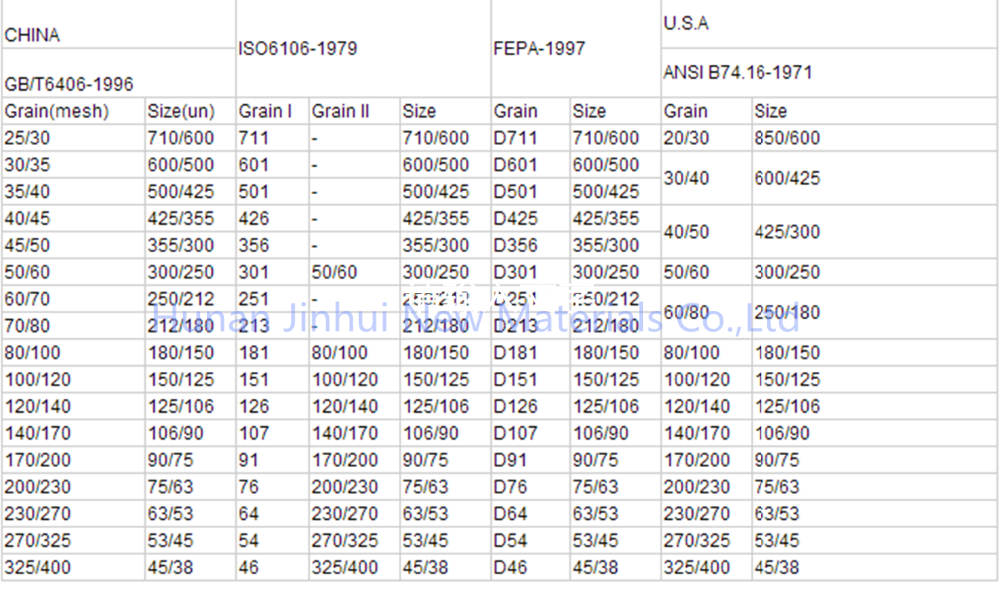Click the ISO6106-1979 header cell
The height and width of the screenshot is (595, 1000).
point(363,48)
